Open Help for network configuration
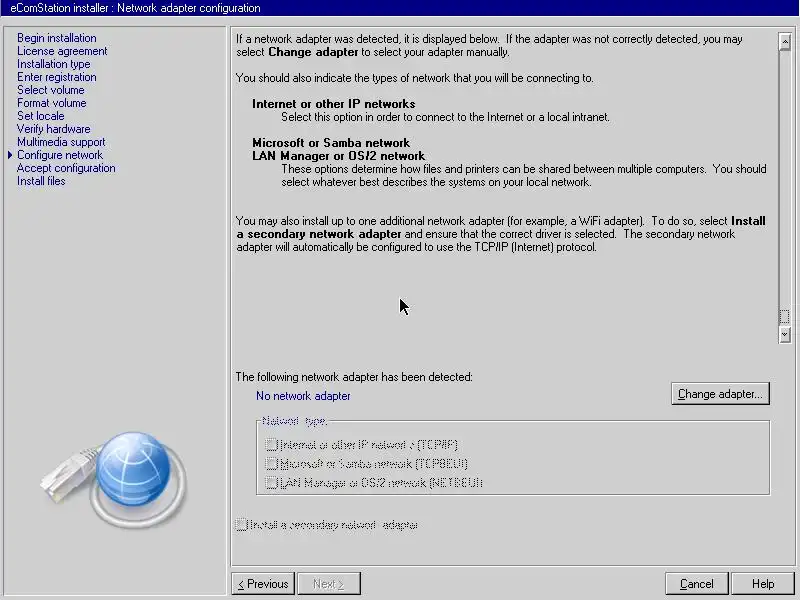Viewport: 800px width, 600px height. [763, 584]
